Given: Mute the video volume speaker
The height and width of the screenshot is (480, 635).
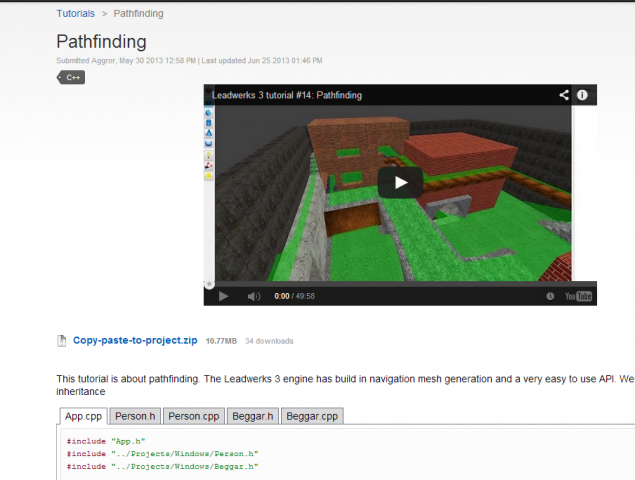Looking at the screenshot, I should click(254, 296).
